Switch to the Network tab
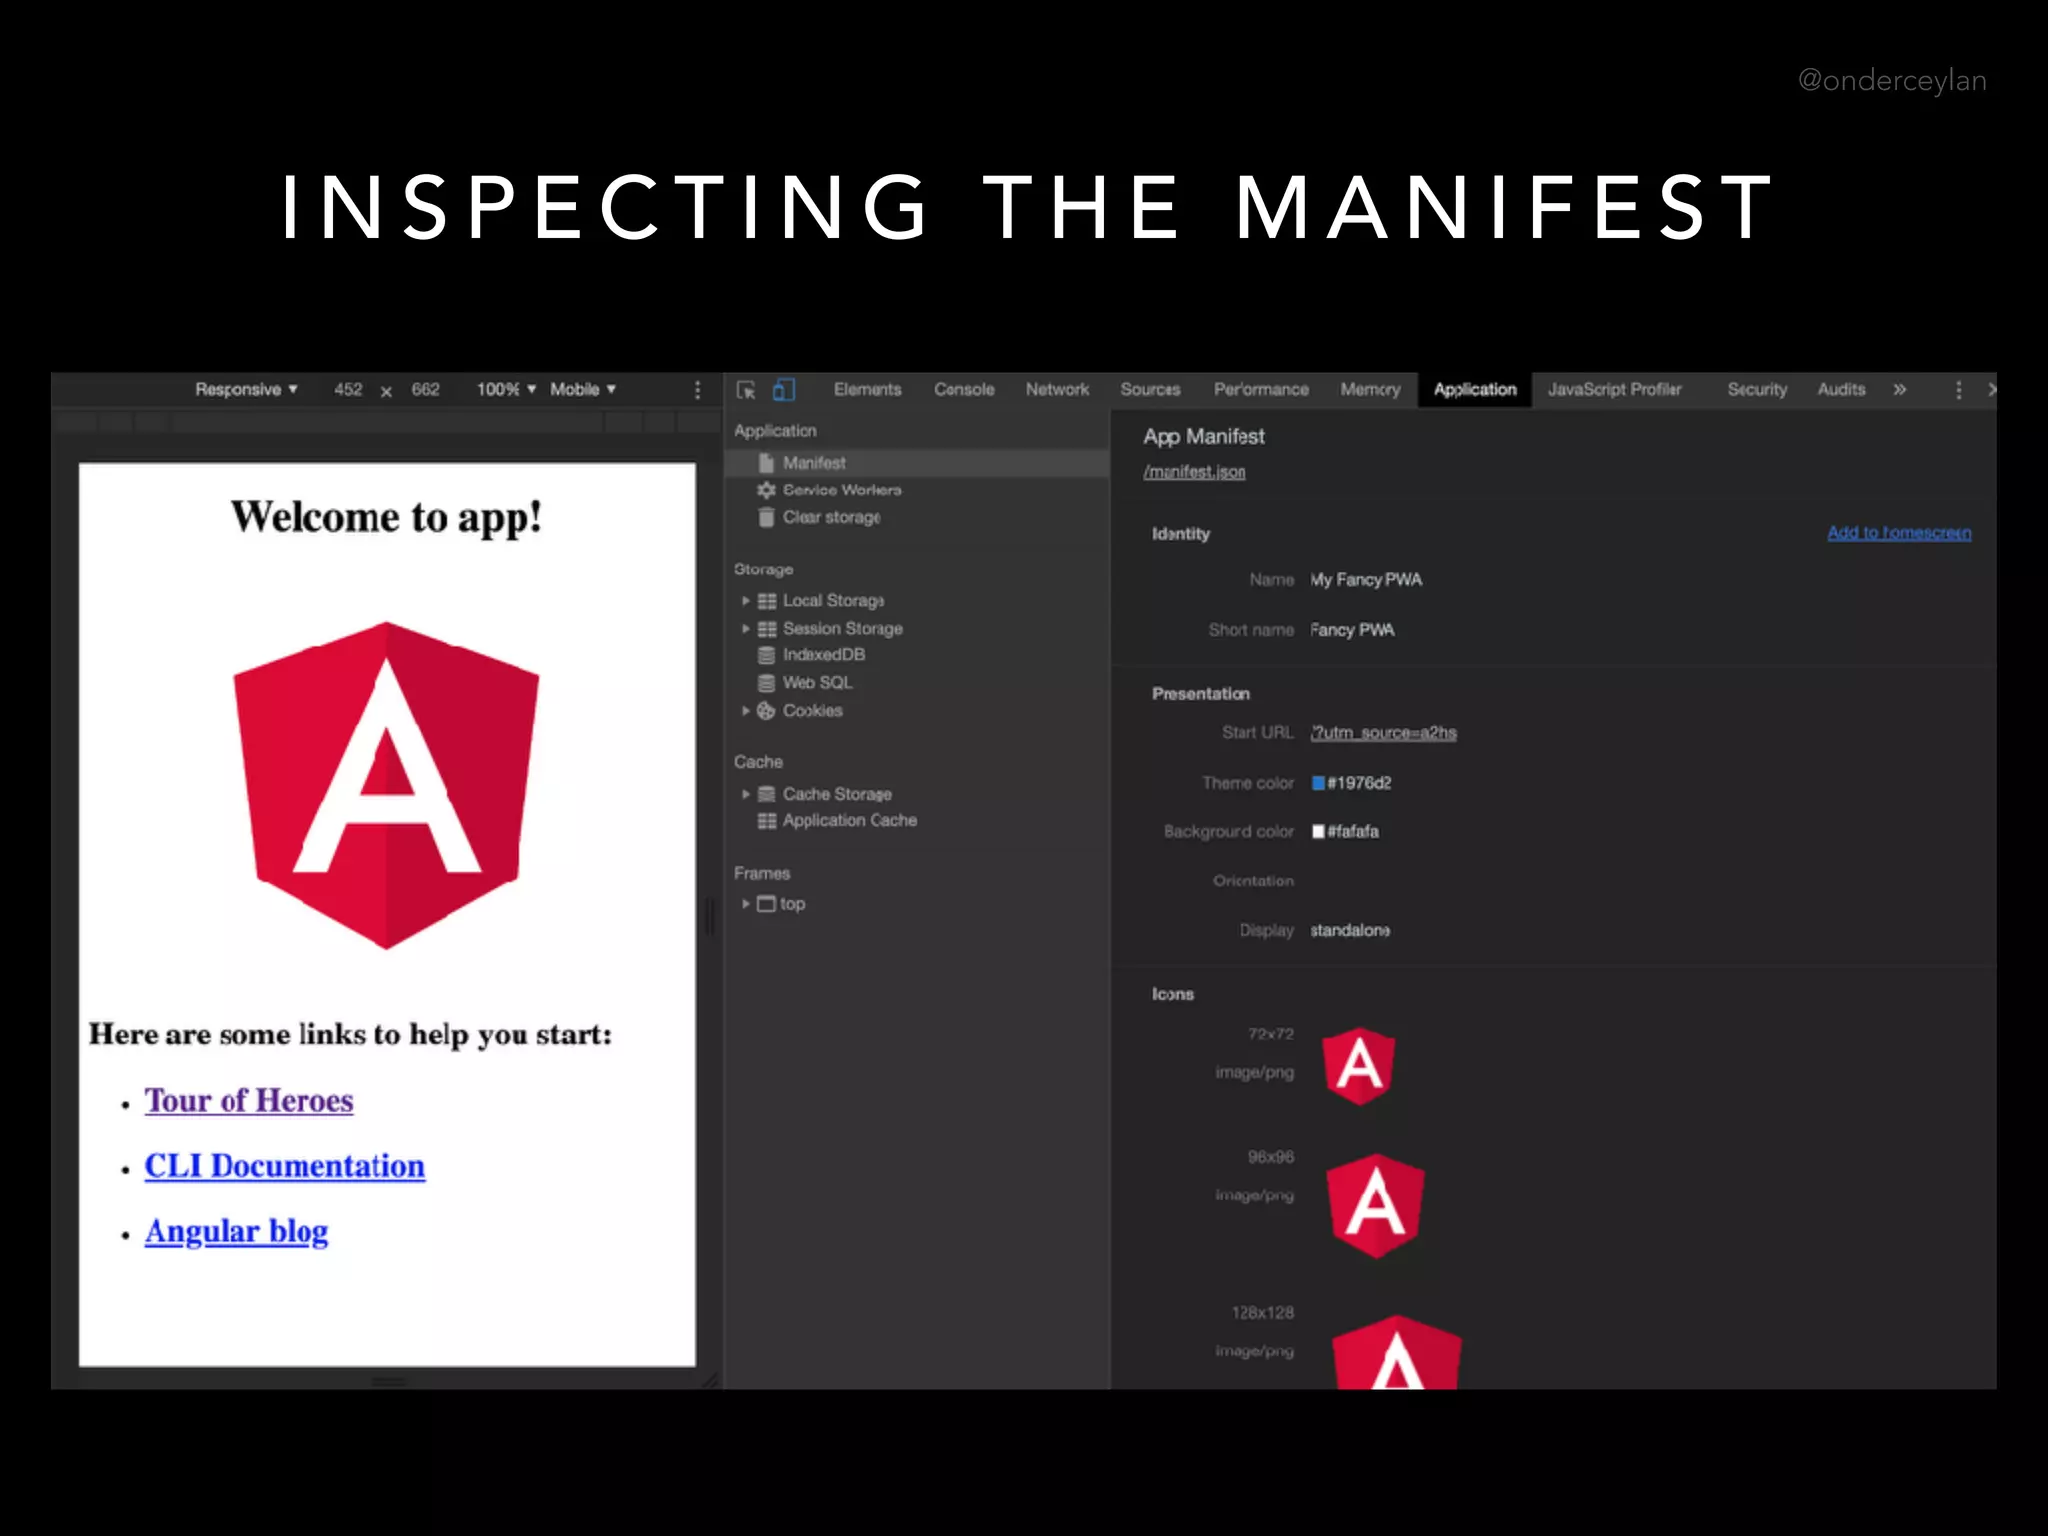Image resolution: width=2048 pixels, height=1536 pixels. 1056,390
